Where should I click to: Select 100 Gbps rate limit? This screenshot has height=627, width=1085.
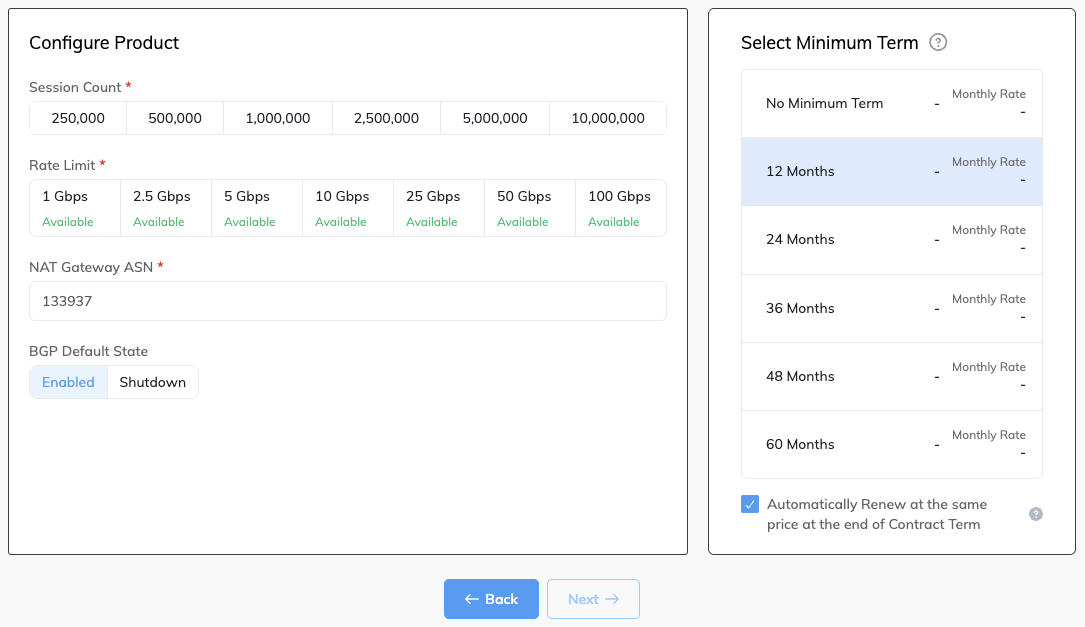point(620,208)
